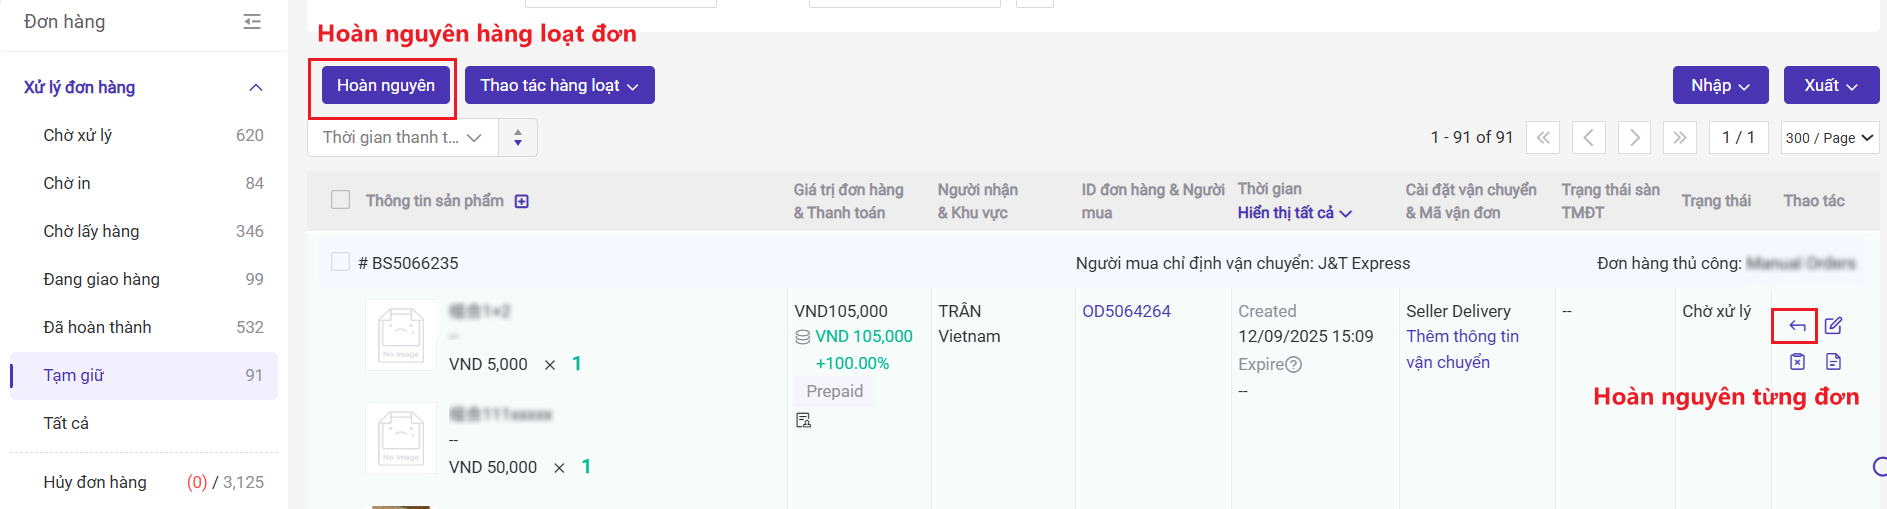Image resolution: width=1887 pixels, height=509 pixels.
Task: Open the Chờ lấy hàng menu item
Action: pyautogui.click(x=92, y=231)
